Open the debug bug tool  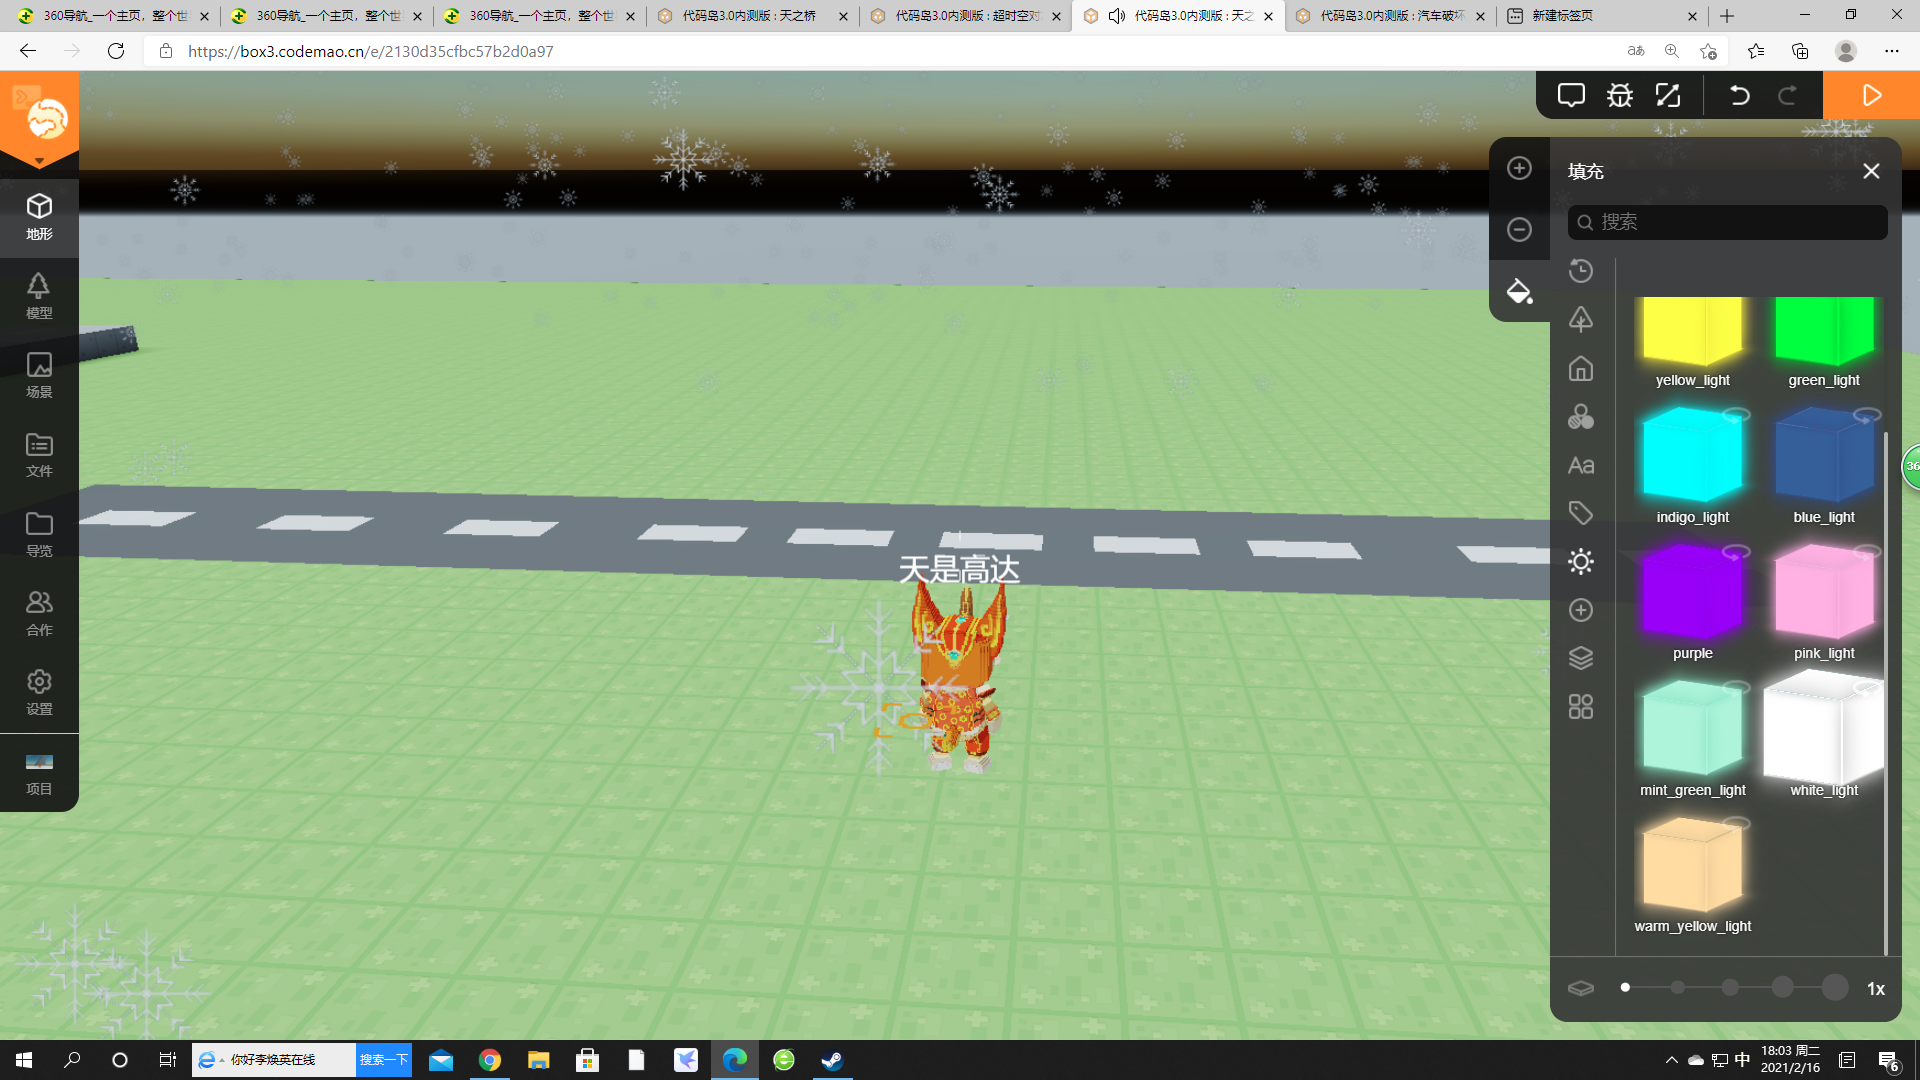pyautogui.click(x=1620, y=95)
